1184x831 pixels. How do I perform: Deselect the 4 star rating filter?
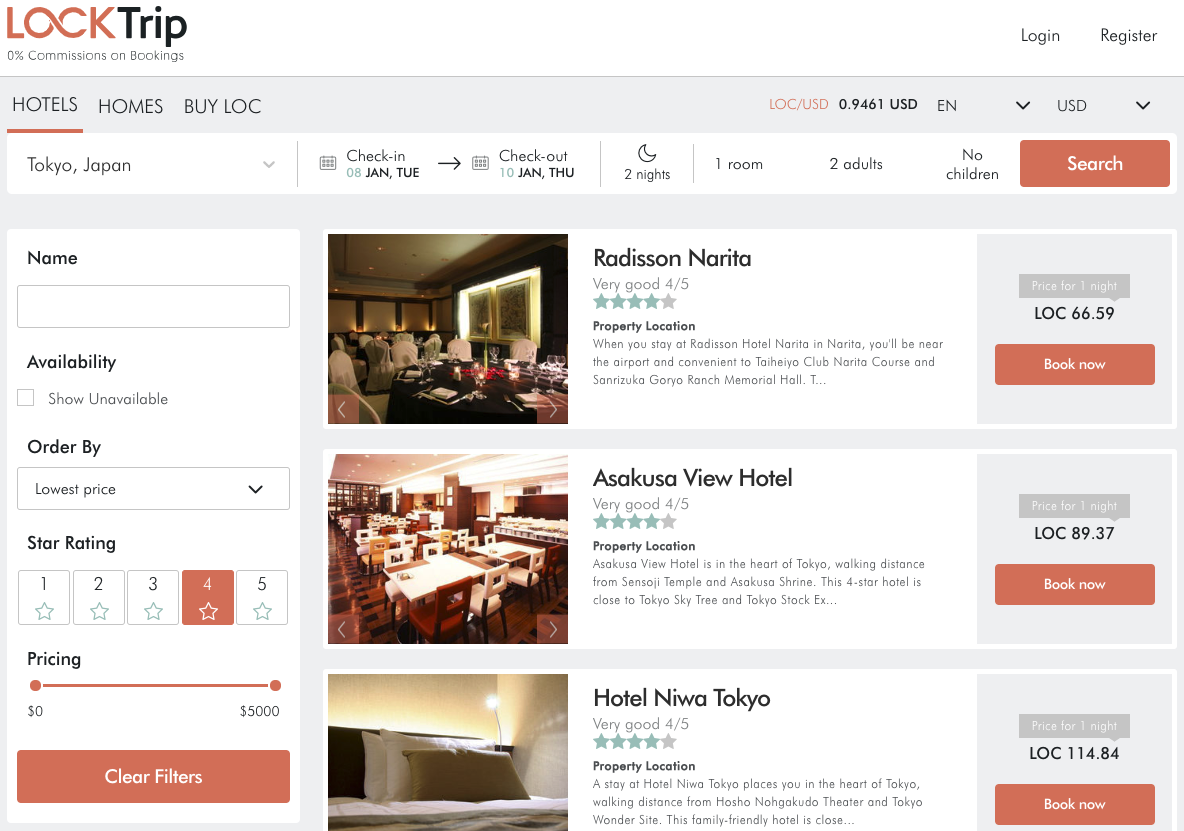pos(208,597)
